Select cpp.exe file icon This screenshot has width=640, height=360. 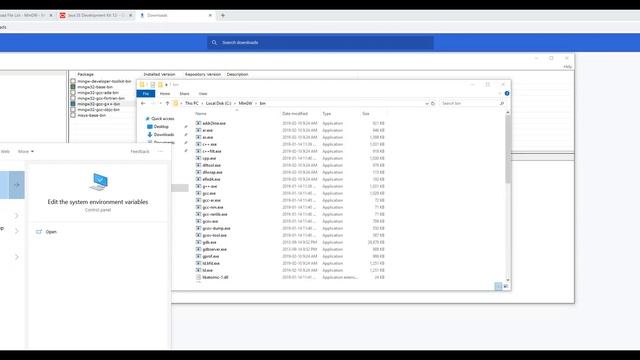(198, 158)
